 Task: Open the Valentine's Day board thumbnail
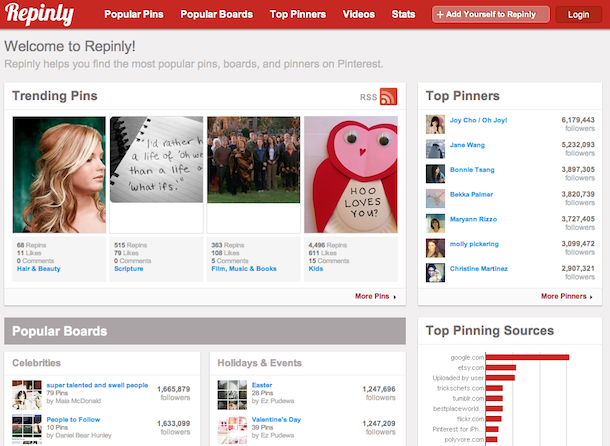(232, 430)
